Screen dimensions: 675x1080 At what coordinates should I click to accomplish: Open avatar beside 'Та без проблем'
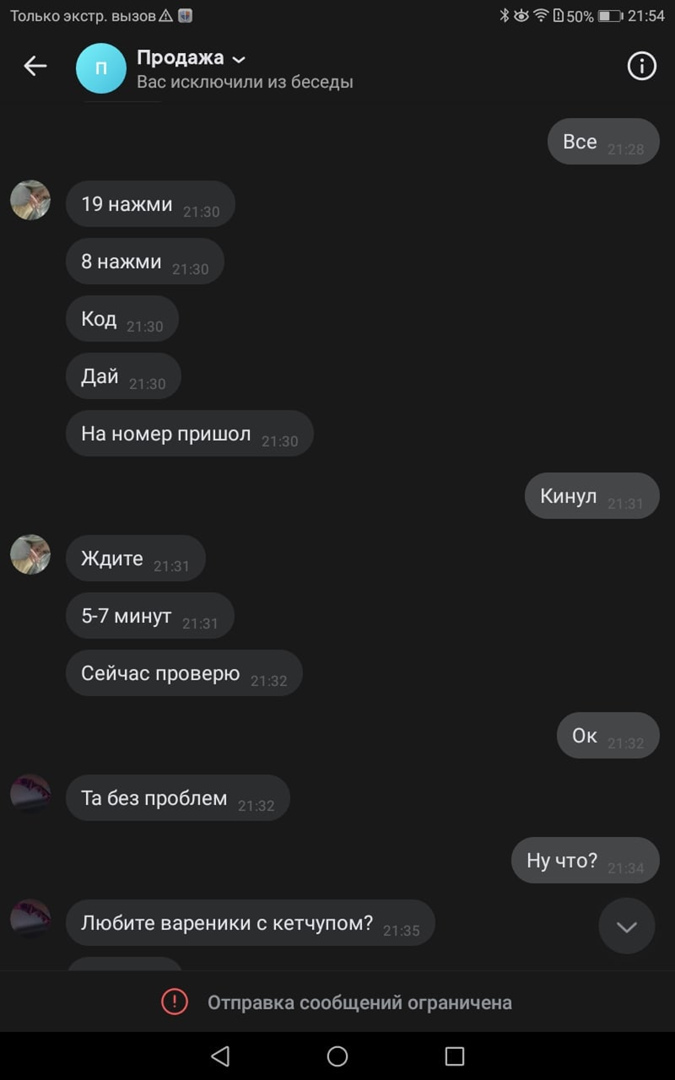click(x=30, y=794)
